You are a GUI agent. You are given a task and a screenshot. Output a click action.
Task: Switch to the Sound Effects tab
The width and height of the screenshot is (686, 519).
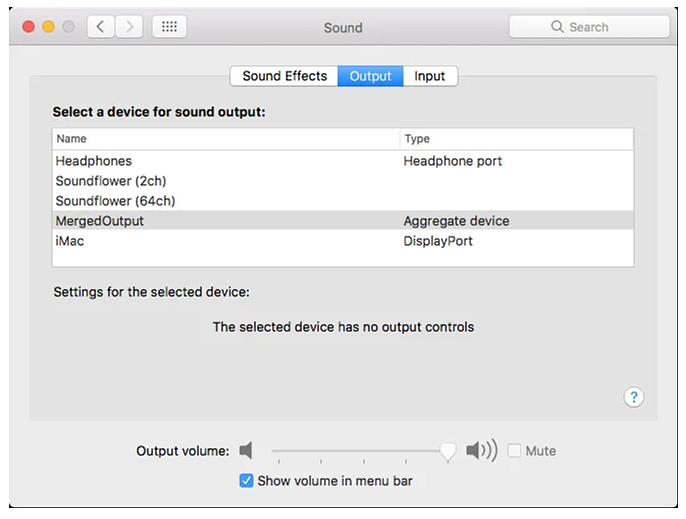(x=284, y=76)
